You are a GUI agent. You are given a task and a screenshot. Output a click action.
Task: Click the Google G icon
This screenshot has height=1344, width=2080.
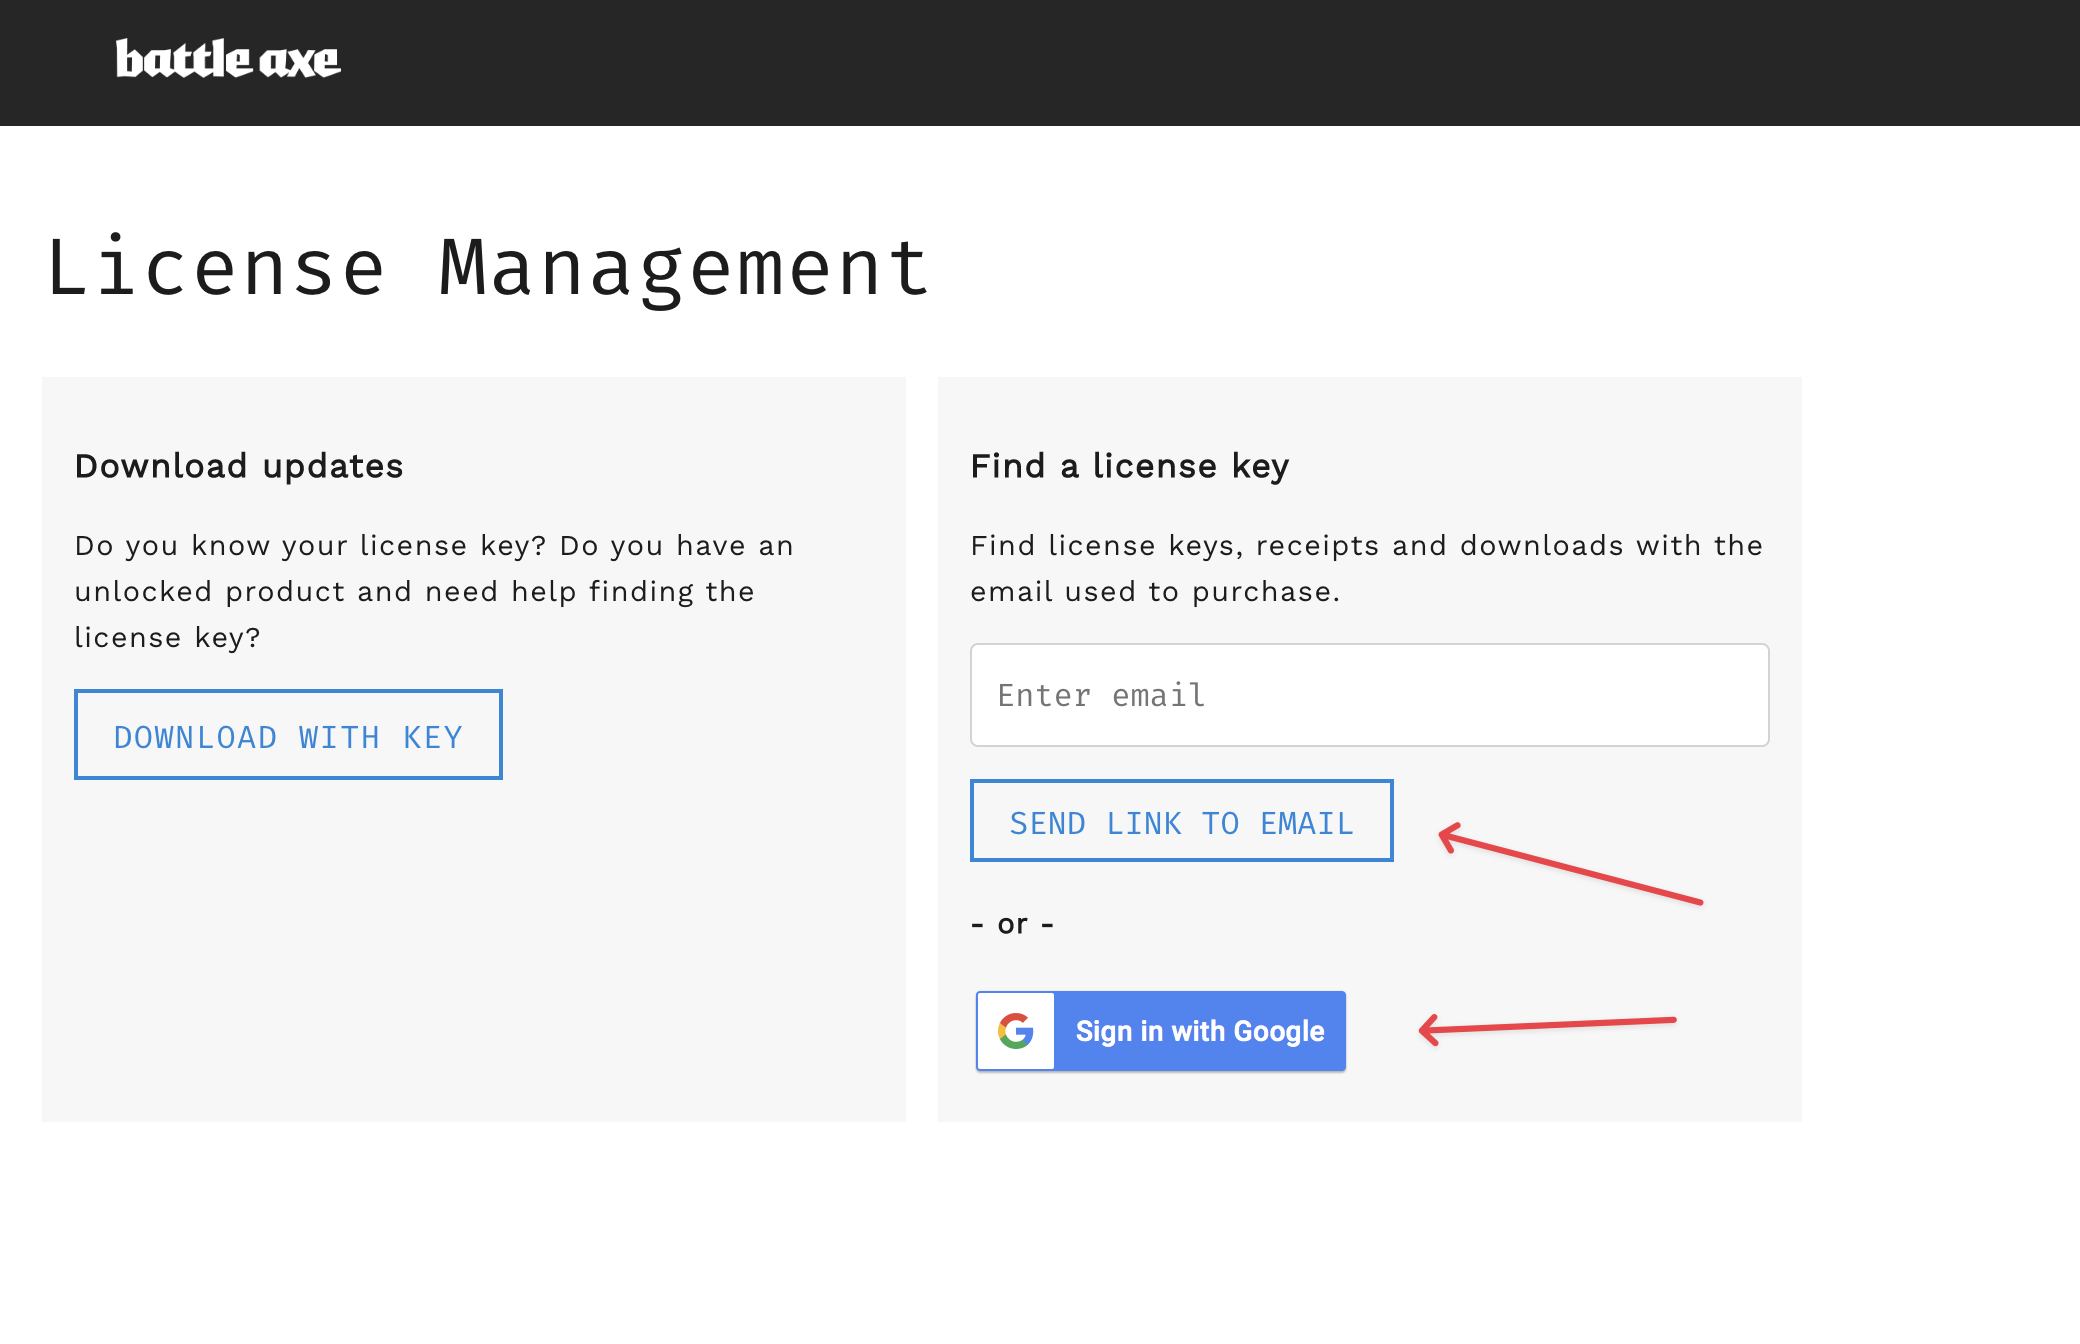(x=1015, y=1031)
